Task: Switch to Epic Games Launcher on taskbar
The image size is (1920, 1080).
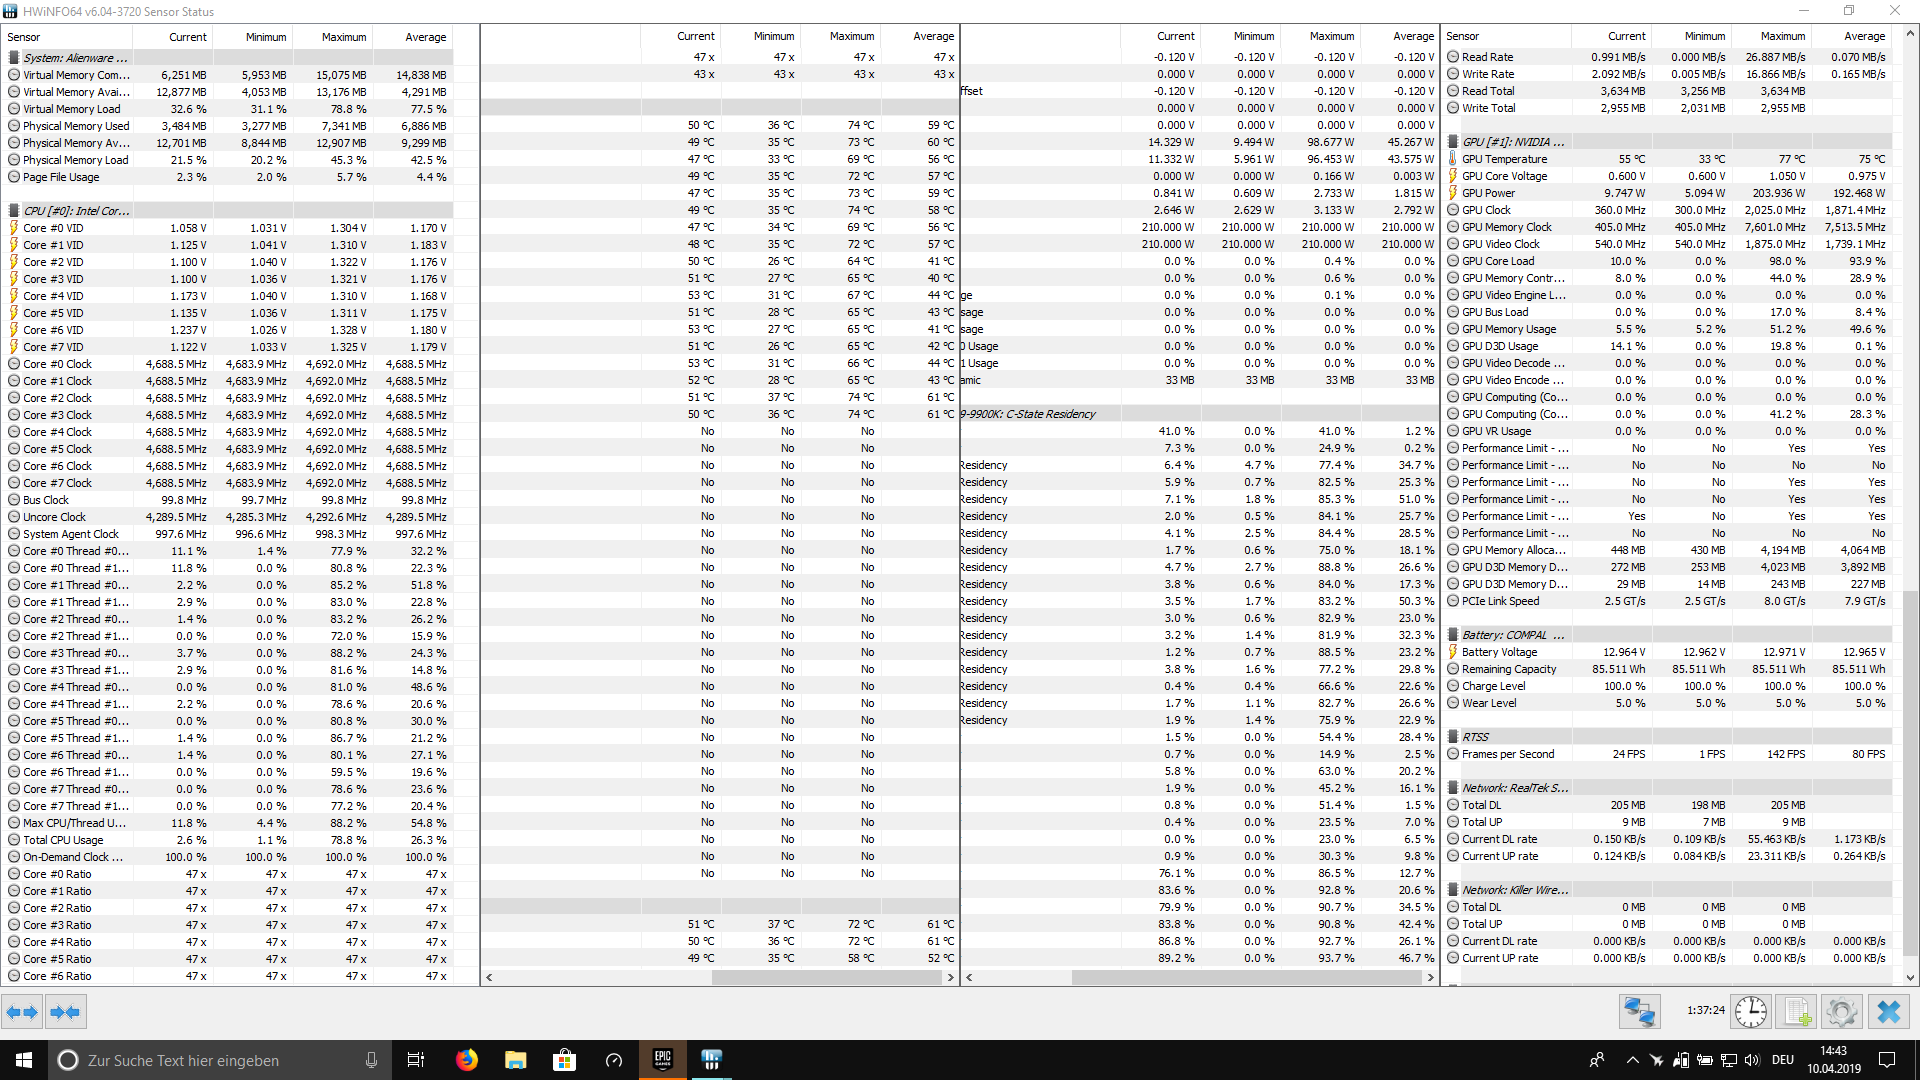Action: tap(663, 1060)
